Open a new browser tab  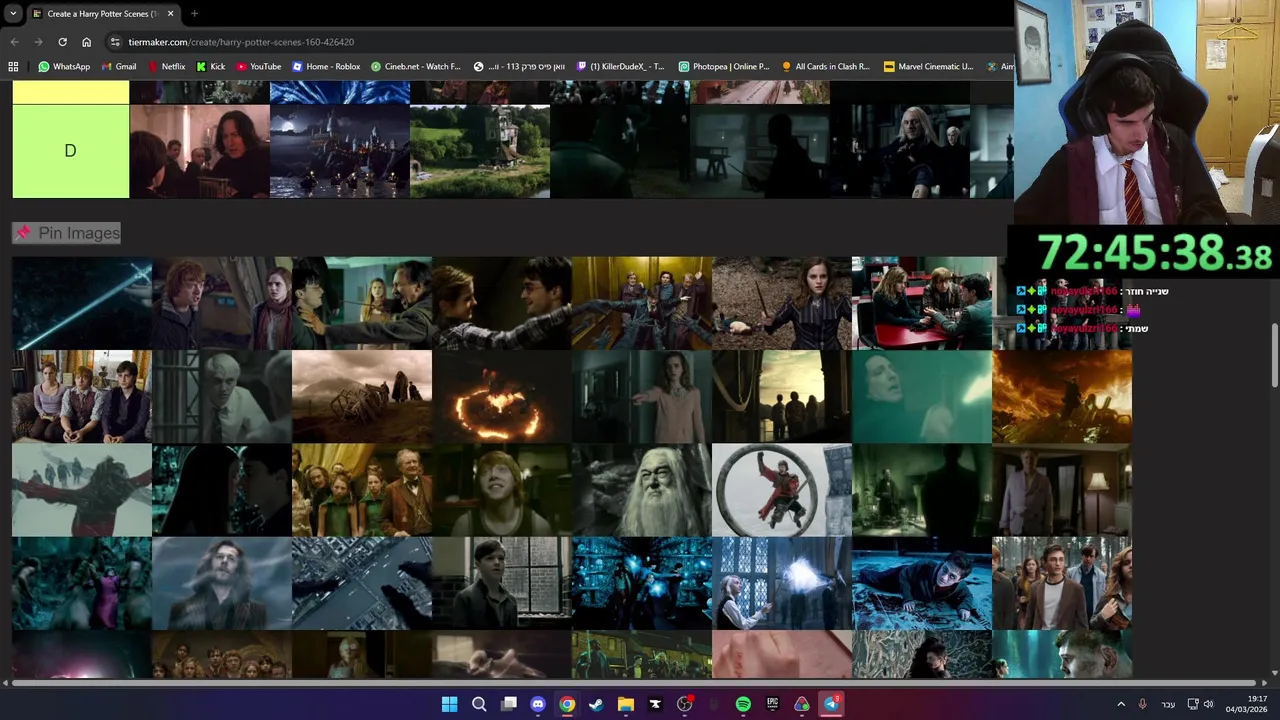(x=194, y=14)
